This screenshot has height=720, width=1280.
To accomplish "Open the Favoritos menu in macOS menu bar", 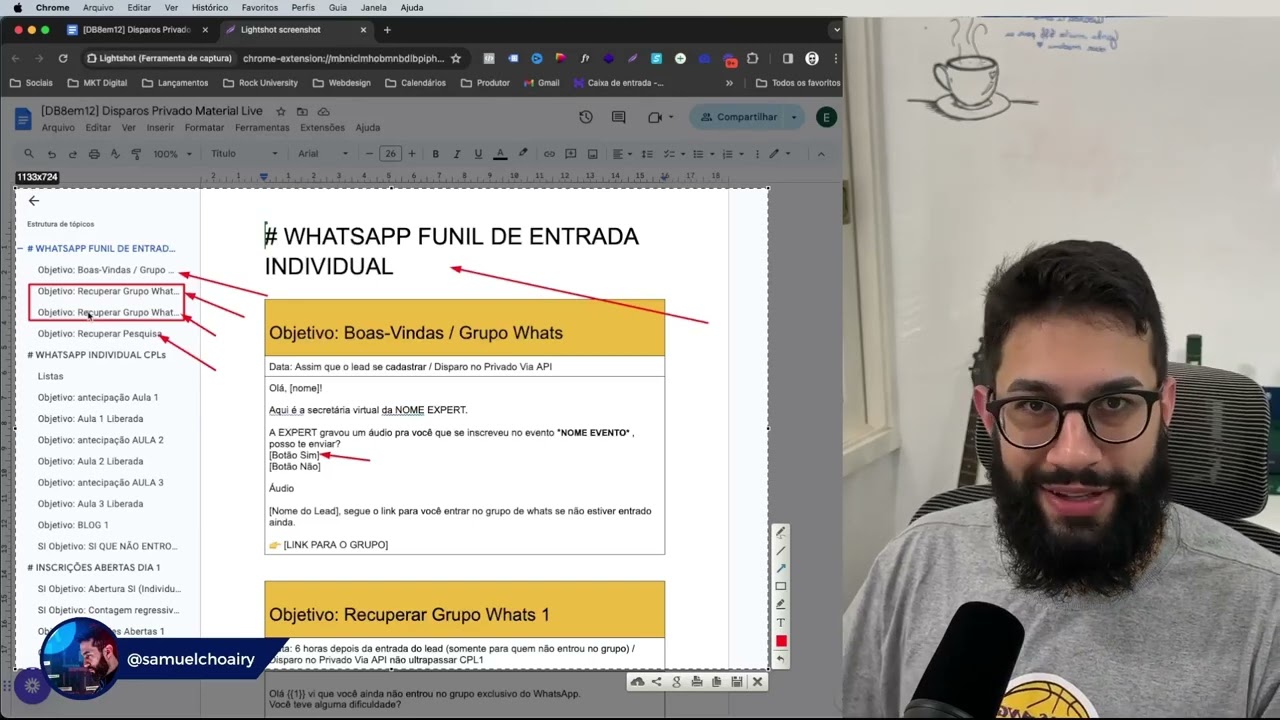I will point(260,7).
